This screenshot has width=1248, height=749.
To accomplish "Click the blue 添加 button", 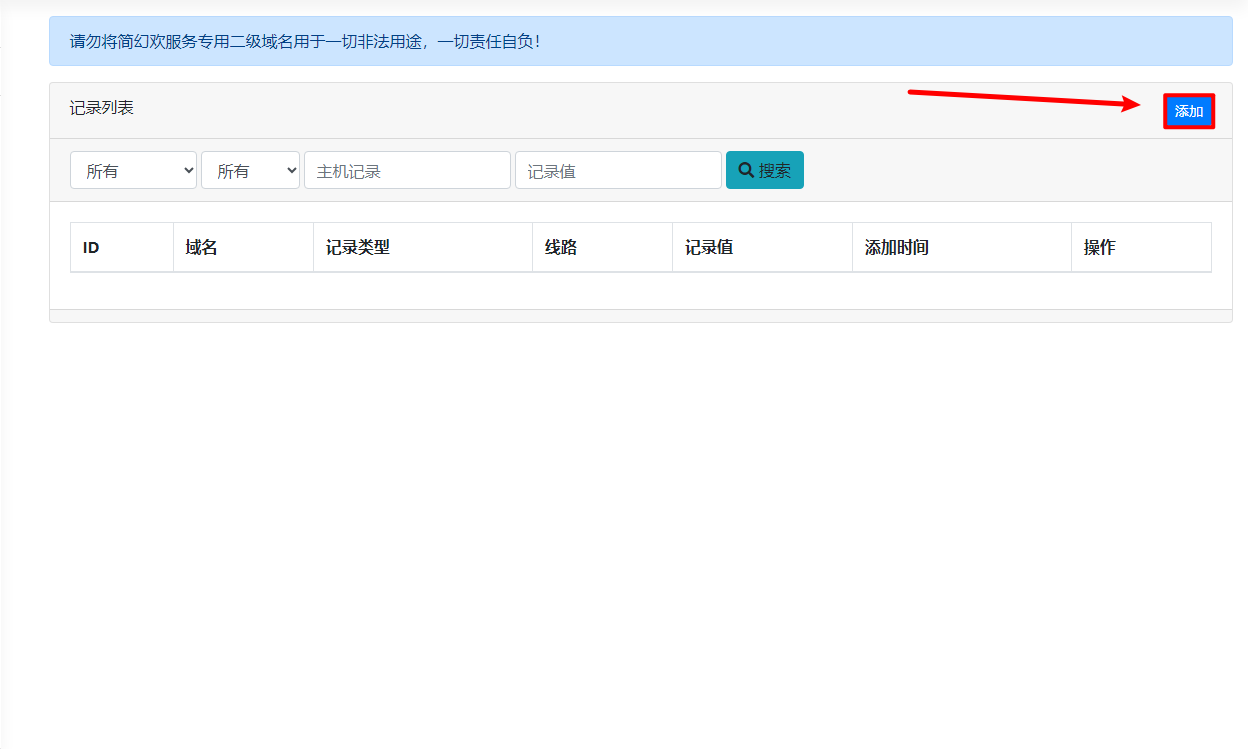I will (1188, 111).
